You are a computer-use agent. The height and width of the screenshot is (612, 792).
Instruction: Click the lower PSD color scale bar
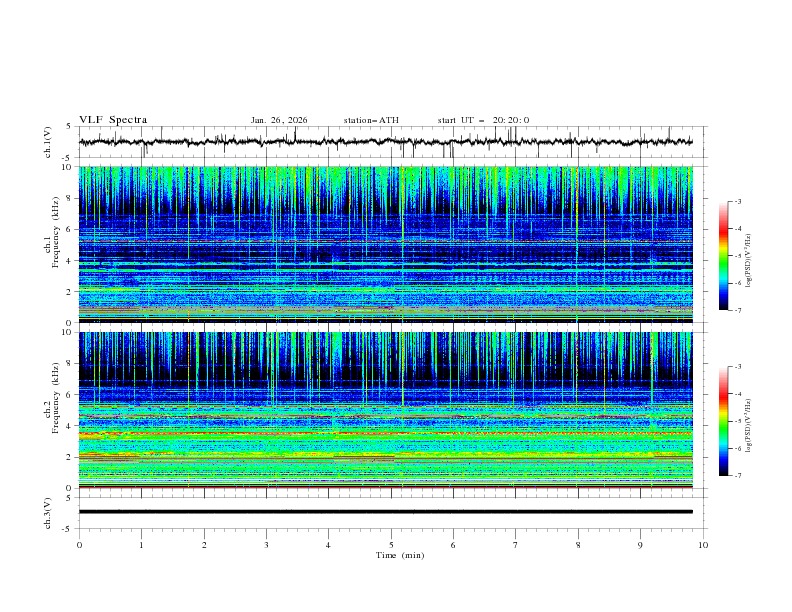click(724, 421)
